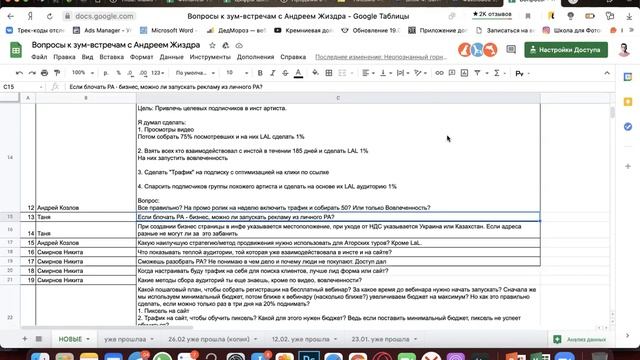Insert a link with the chain icon
This screenshot has height=360, width=640.
coord(439,73)
